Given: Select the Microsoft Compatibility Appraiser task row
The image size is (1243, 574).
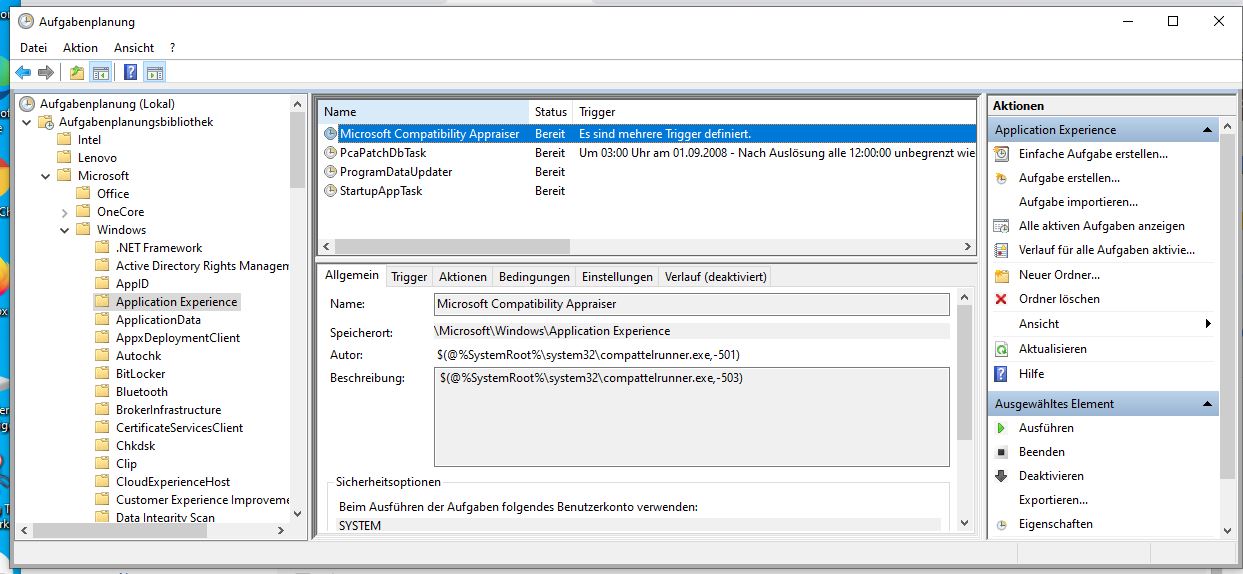Looking at the screenshot, I should pyautogui.click(x=647, y=134).
